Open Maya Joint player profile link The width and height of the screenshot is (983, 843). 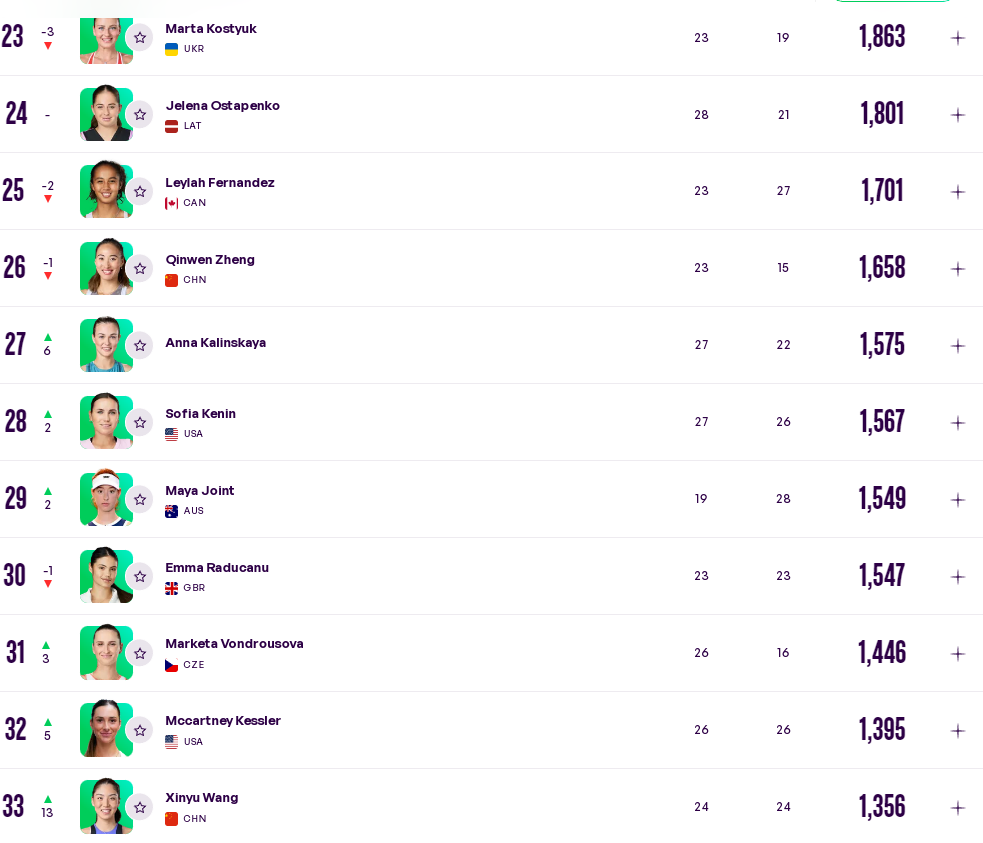click(199, 491)
